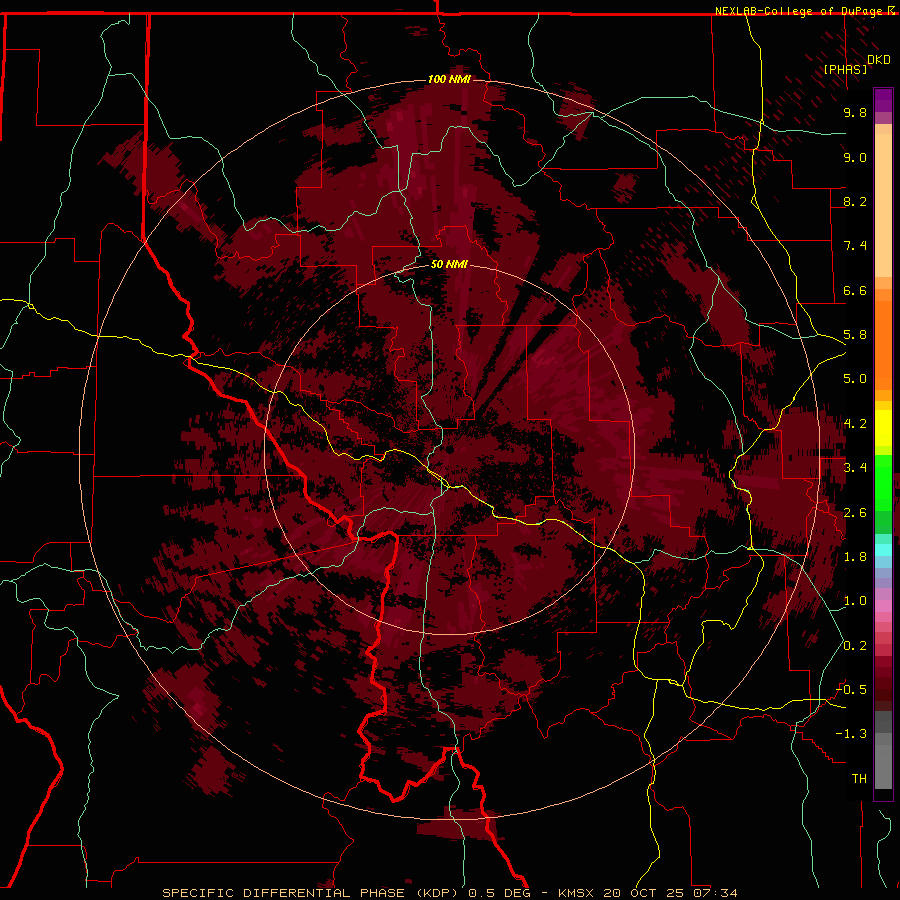Click the 6.6 legend value

point(855,290)
